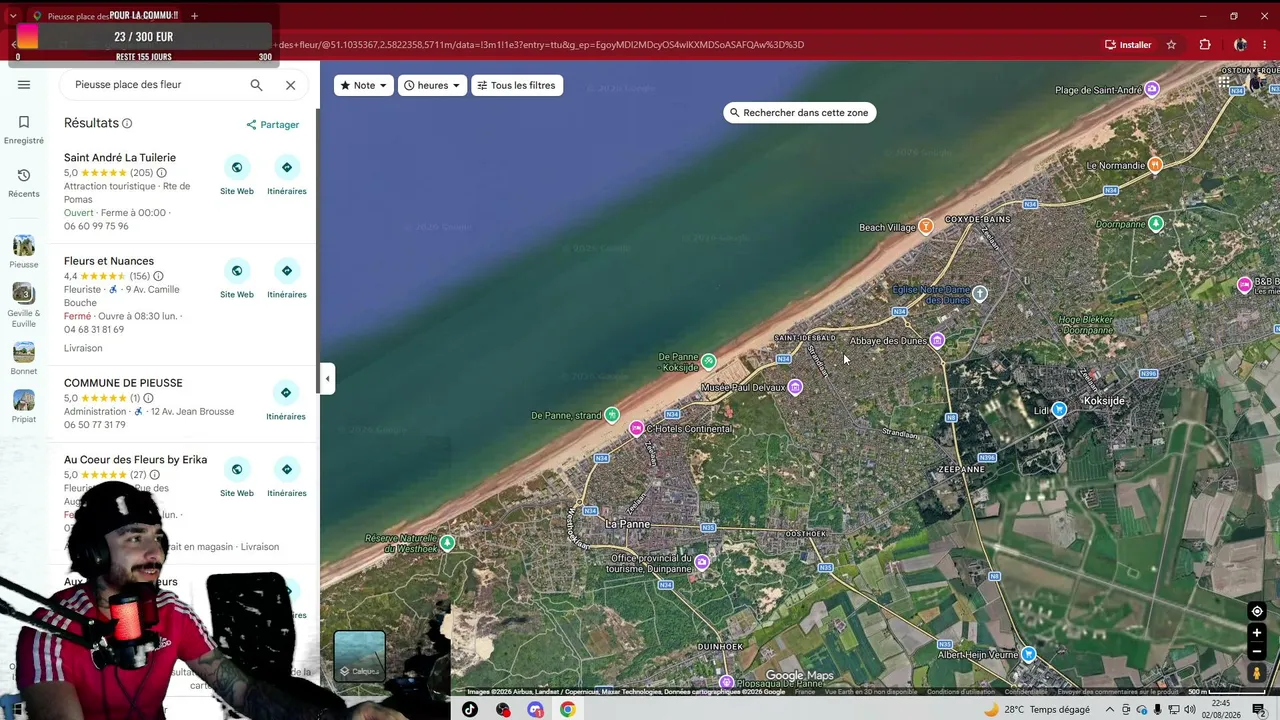Viewport: 1280px width, 720px height.
Task: Open TikTok from the taskbar
Action: pyautogui.click(x=470, y=710)
